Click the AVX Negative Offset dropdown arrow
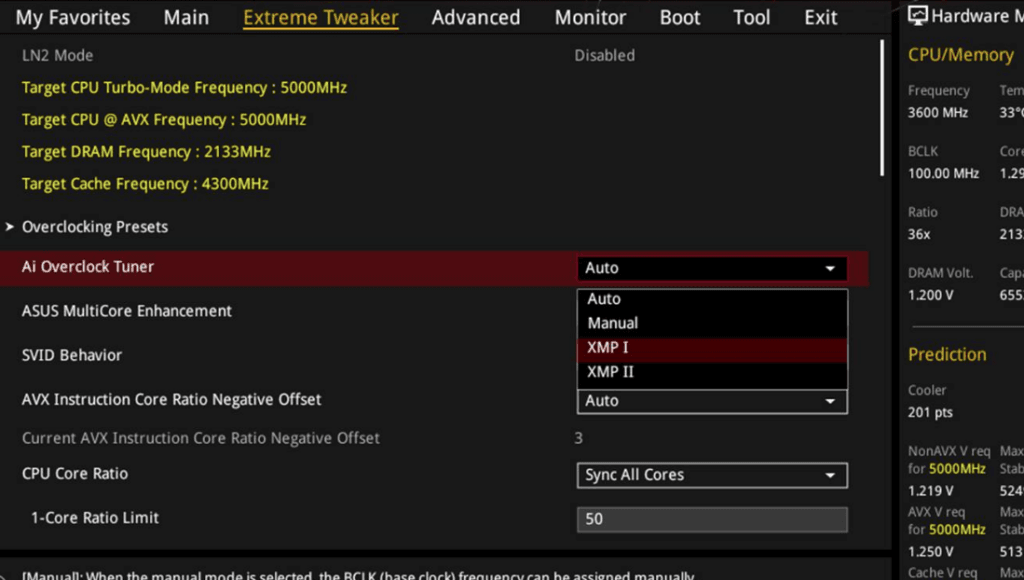Screen dimensions: 1024x580 click(x=830, y=401)
